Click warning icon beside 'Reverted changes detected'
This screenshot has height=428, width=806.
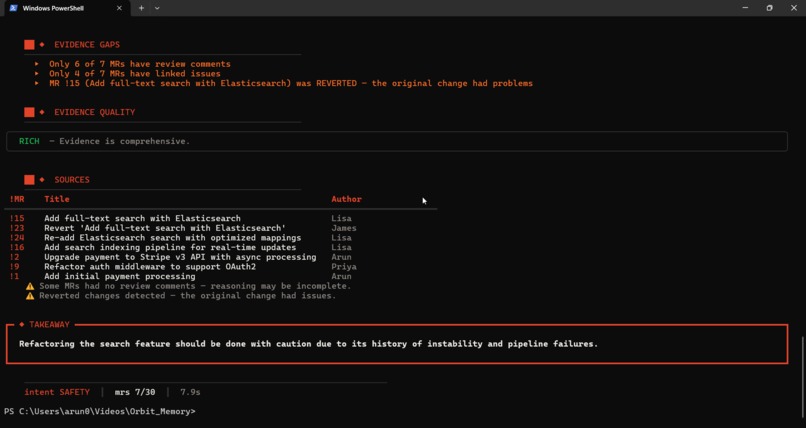tap(30, 296)
